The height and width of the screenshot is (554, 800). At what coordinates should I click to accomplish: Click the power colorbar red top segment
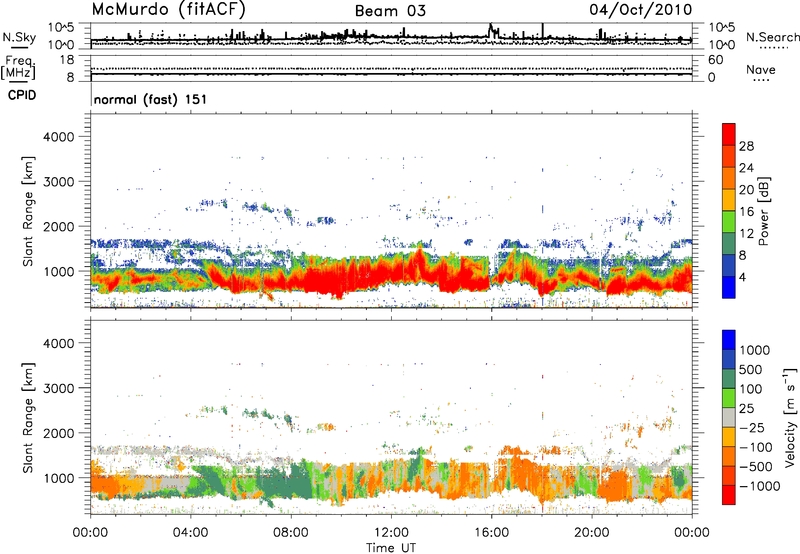pos(729,134)
